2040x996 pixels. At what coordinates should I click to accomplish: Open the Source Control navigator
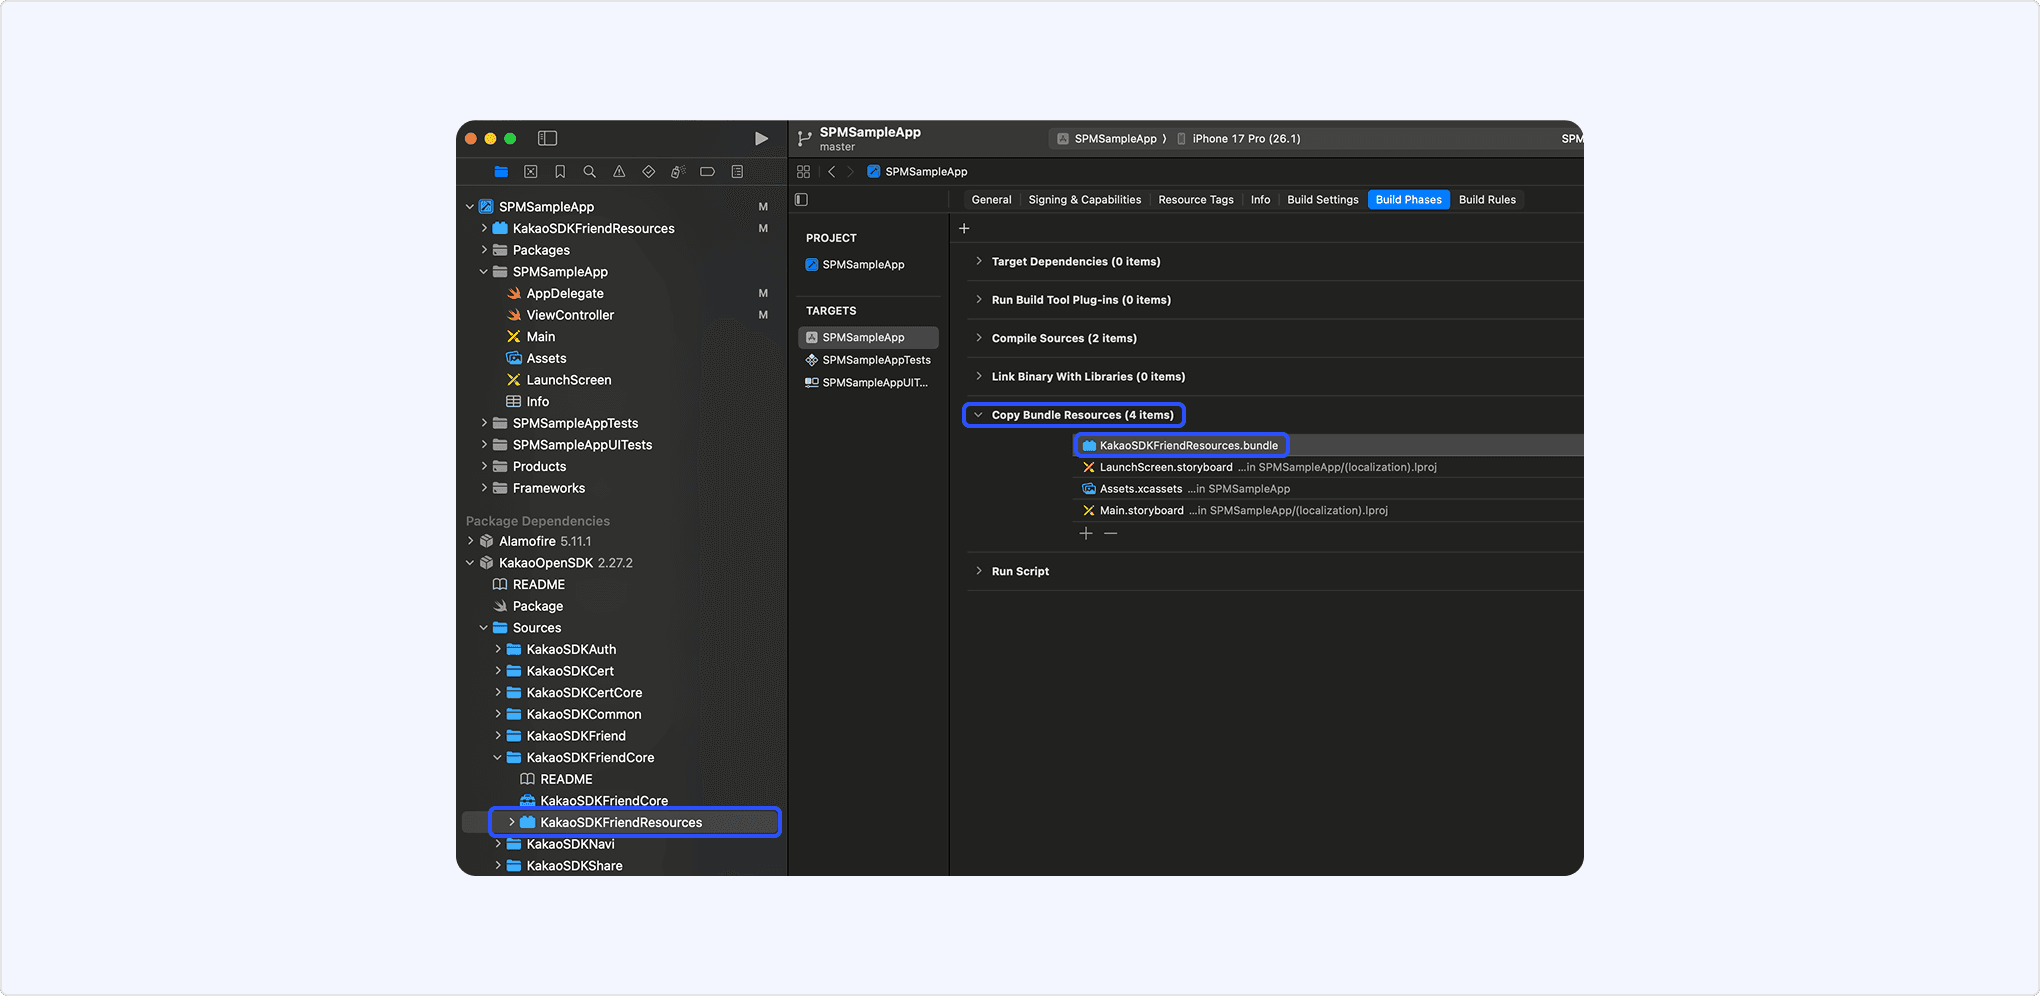click(x=531, y=172)
